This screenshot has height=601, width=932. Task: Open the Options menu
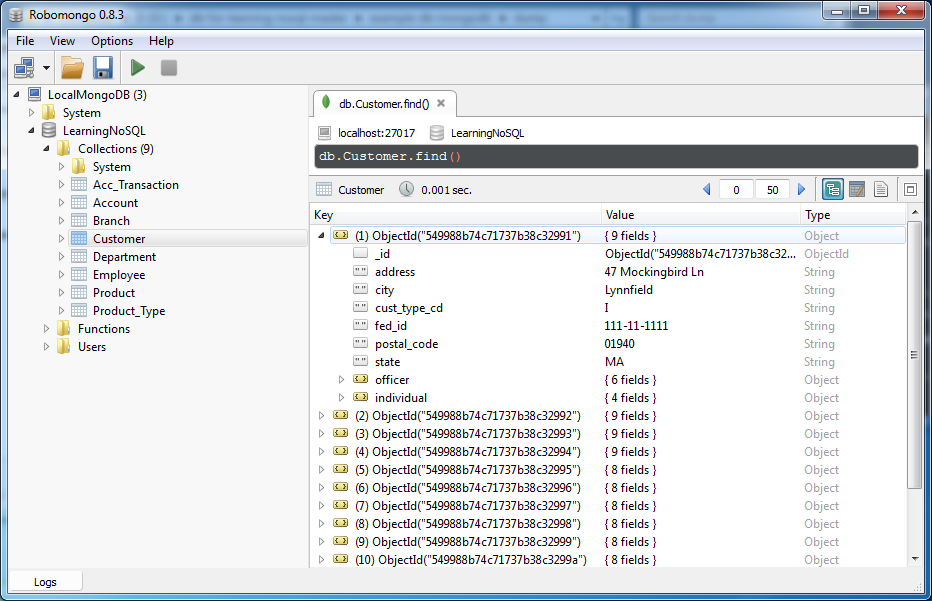click(x=112, y=41)
